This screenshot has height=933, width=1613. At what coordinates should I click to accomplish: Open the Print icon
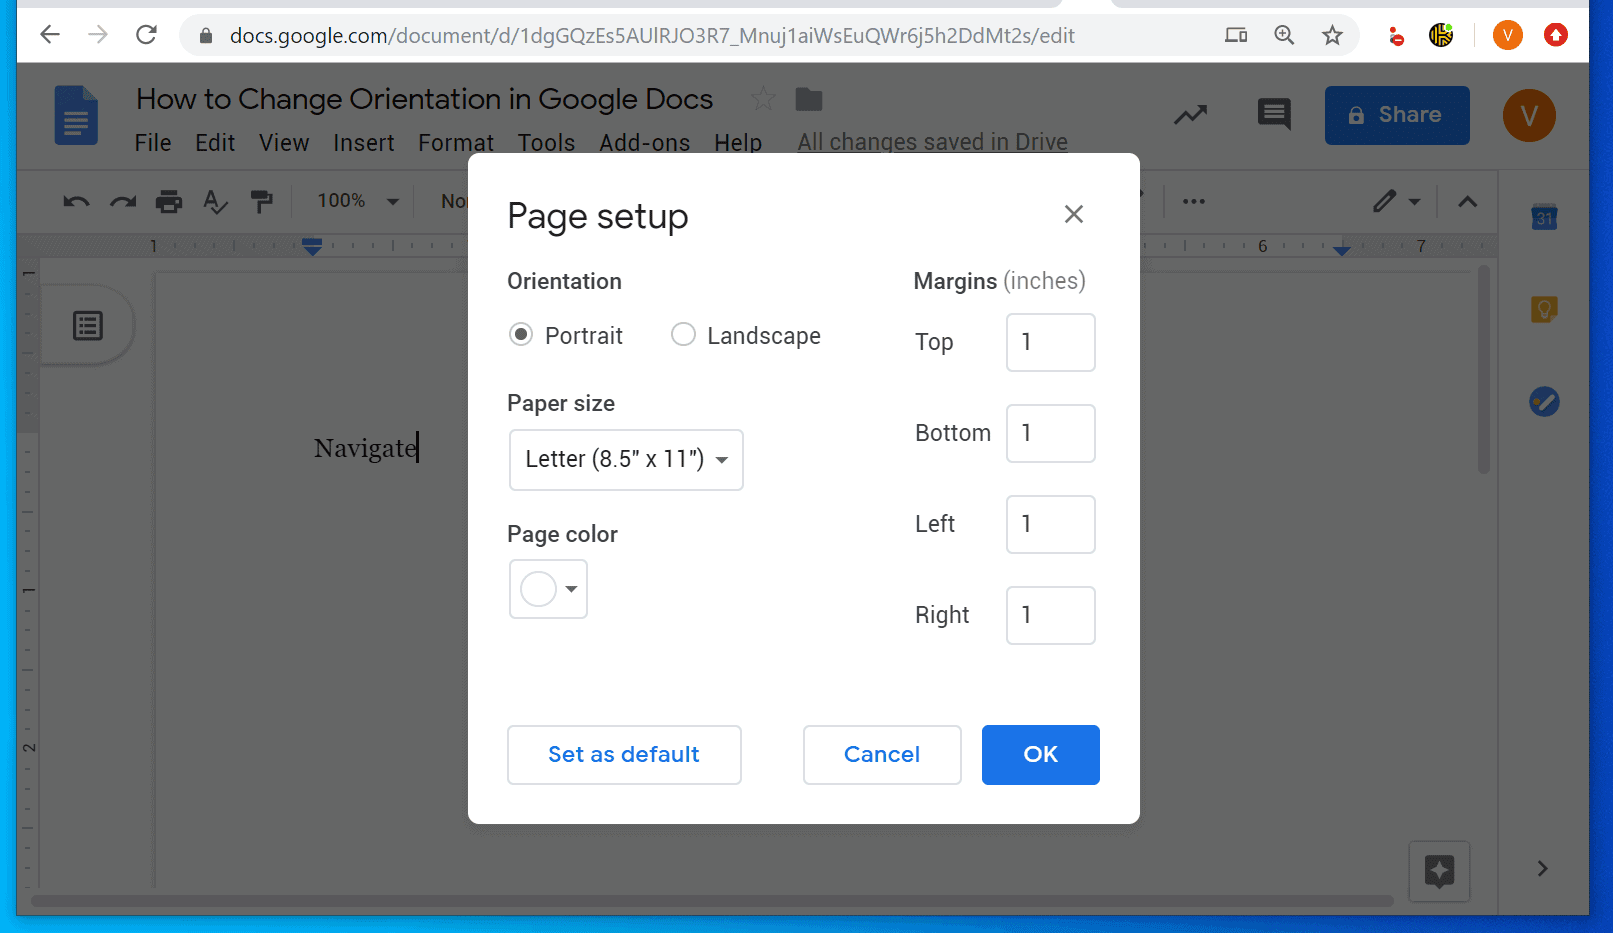(168, 201)
